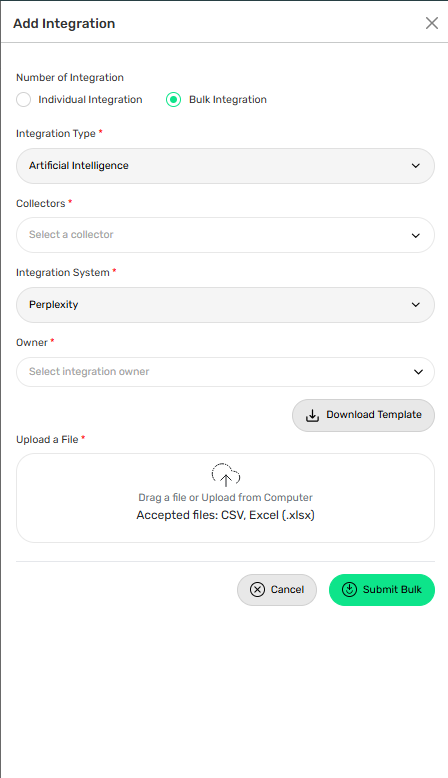Screen dimensions: 448x778
Task: Open the Artificial Intelligence type dropdown
Action: (225, 166)
